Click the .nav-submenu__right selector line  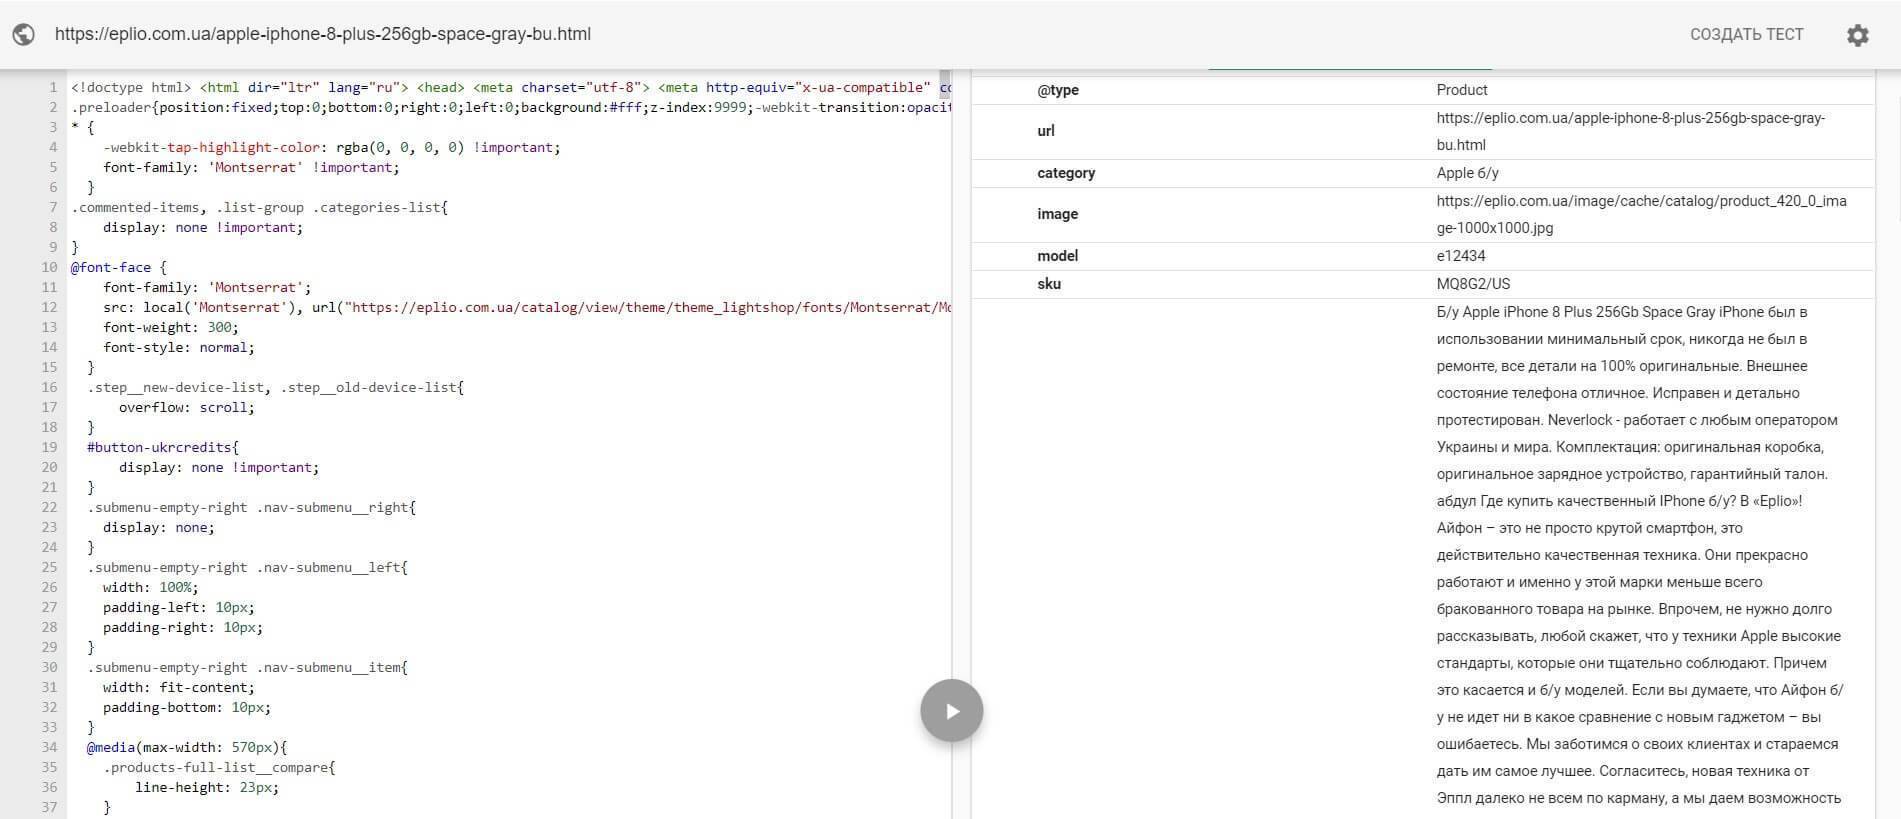[251, 507]
